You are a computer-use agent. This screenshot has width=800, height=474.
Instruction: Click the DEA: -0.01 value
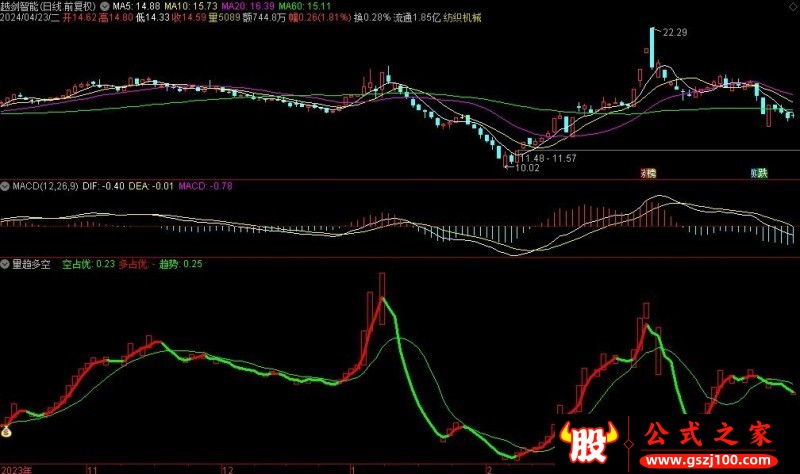coord(151,186)
